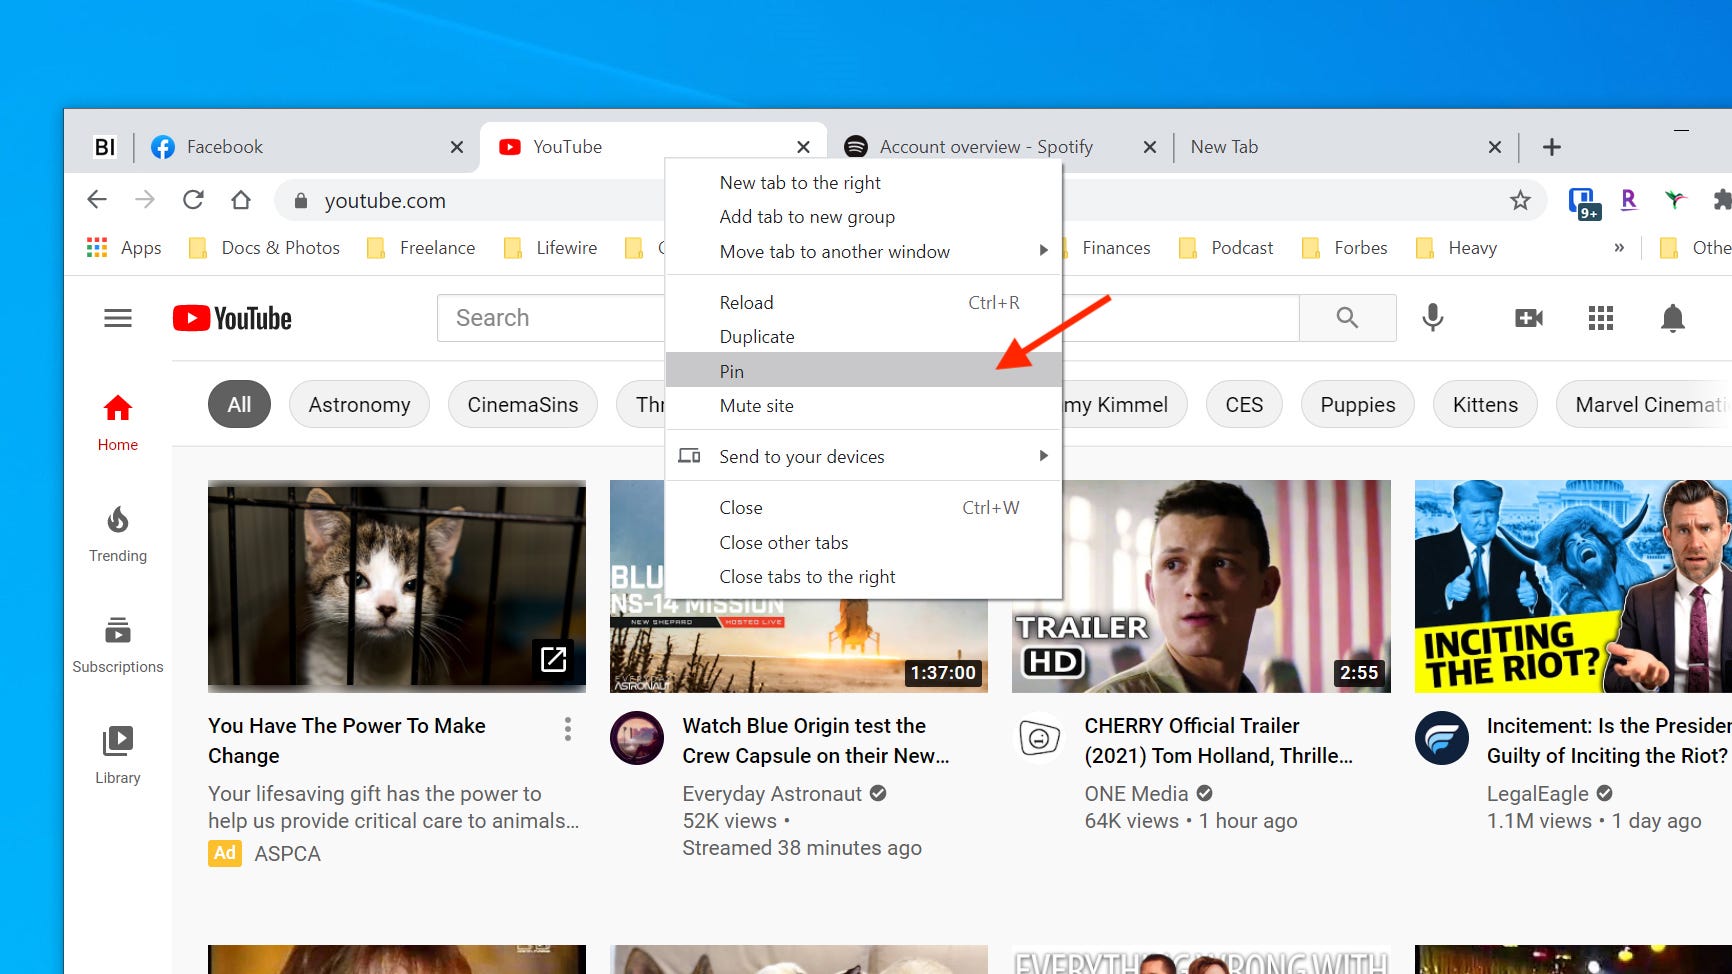Choose New tab to the right
Screen dimensions: 1732x974
[x=863, y=182]
